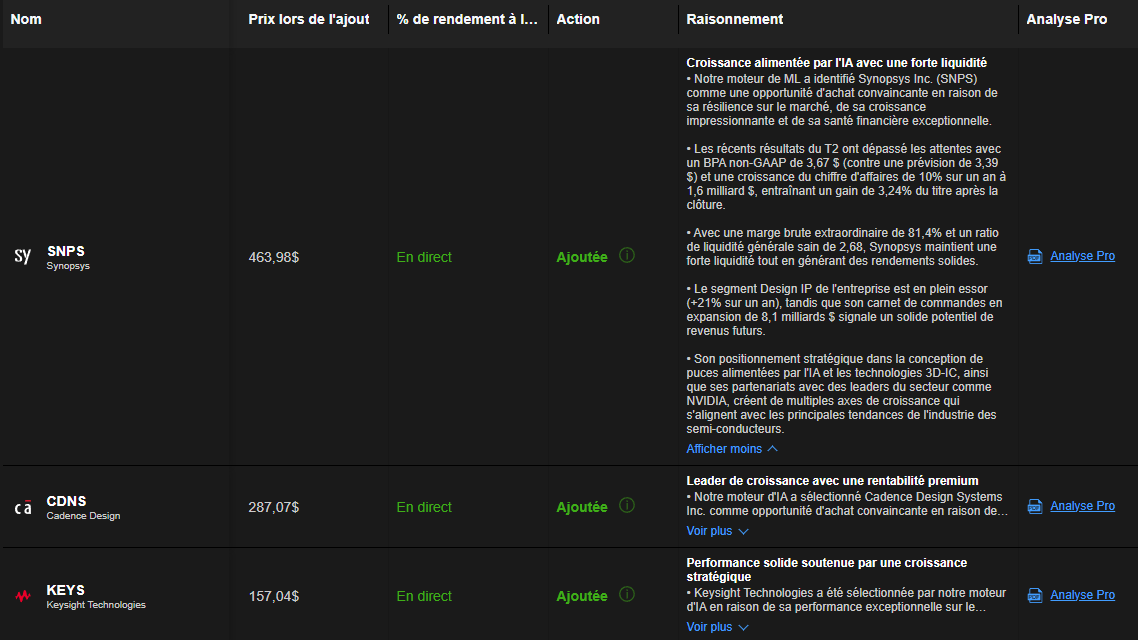Open info icon next to CDNS Ajoutée
1138x640 pixels.
point(626,505)
